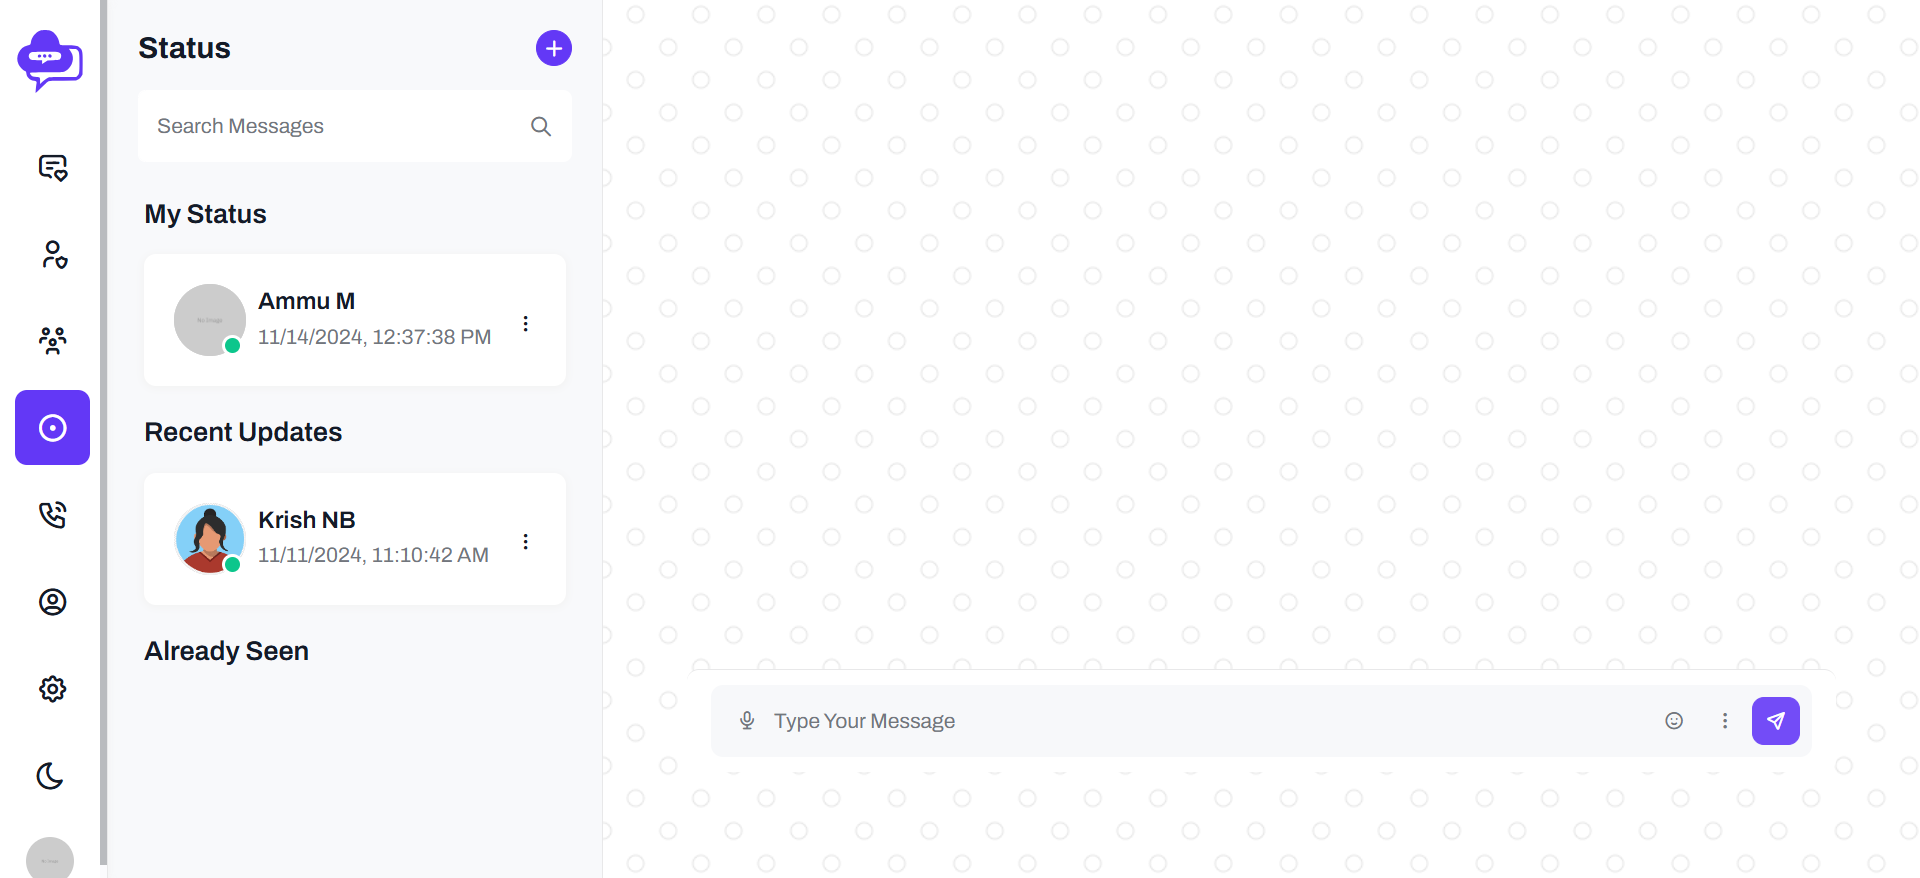Open more options beside emoji icon
The width and height of the screenshot is (1920, 878).
(1725, 721)
